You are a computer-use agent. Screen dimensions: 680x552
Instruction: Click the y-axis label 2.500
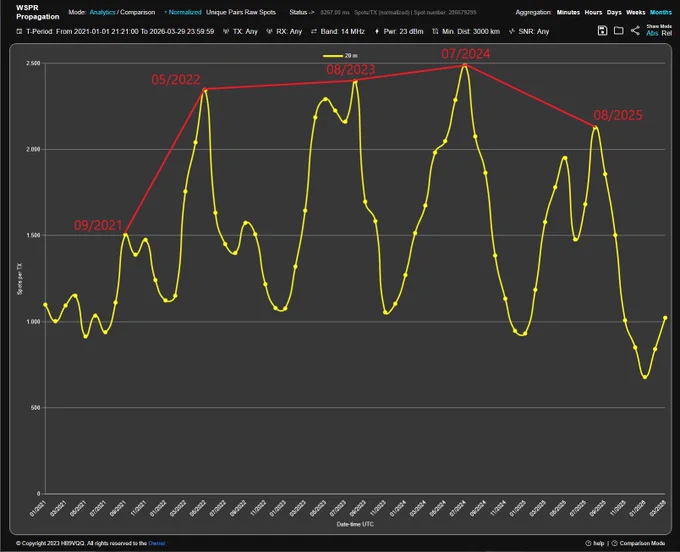point(33,63)
